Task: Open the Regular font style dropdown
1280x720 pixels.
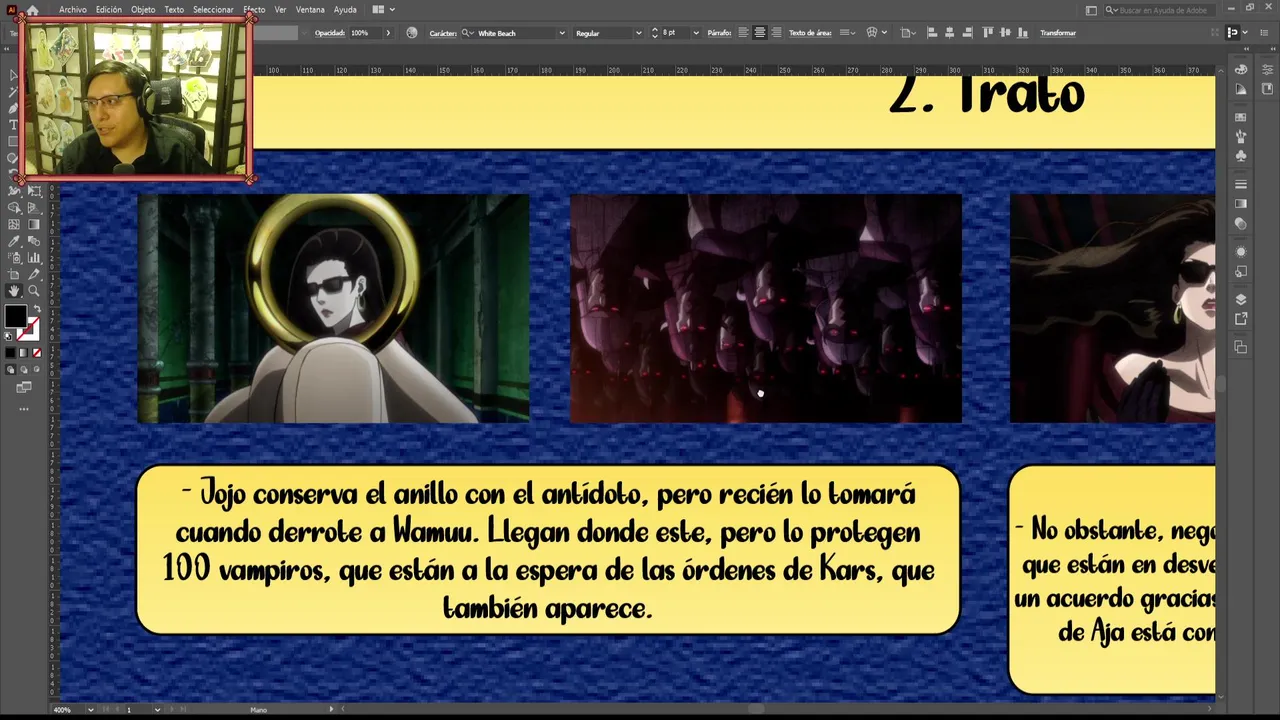Action: click(638, 33)
